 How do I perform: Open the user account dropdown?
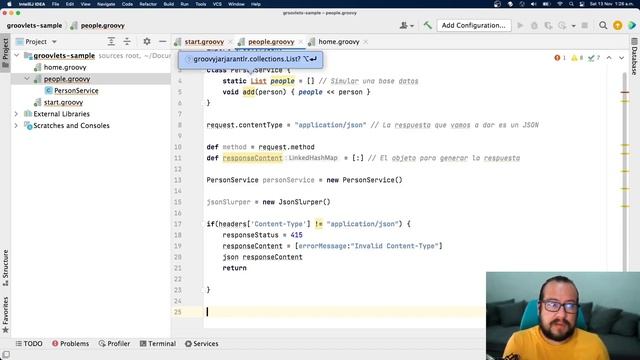click(x=407, y=25)
